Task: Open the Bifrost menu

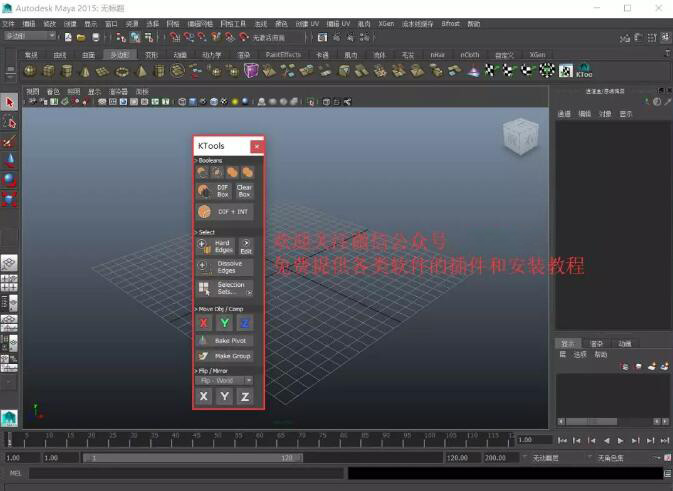Action: point(450,24)
